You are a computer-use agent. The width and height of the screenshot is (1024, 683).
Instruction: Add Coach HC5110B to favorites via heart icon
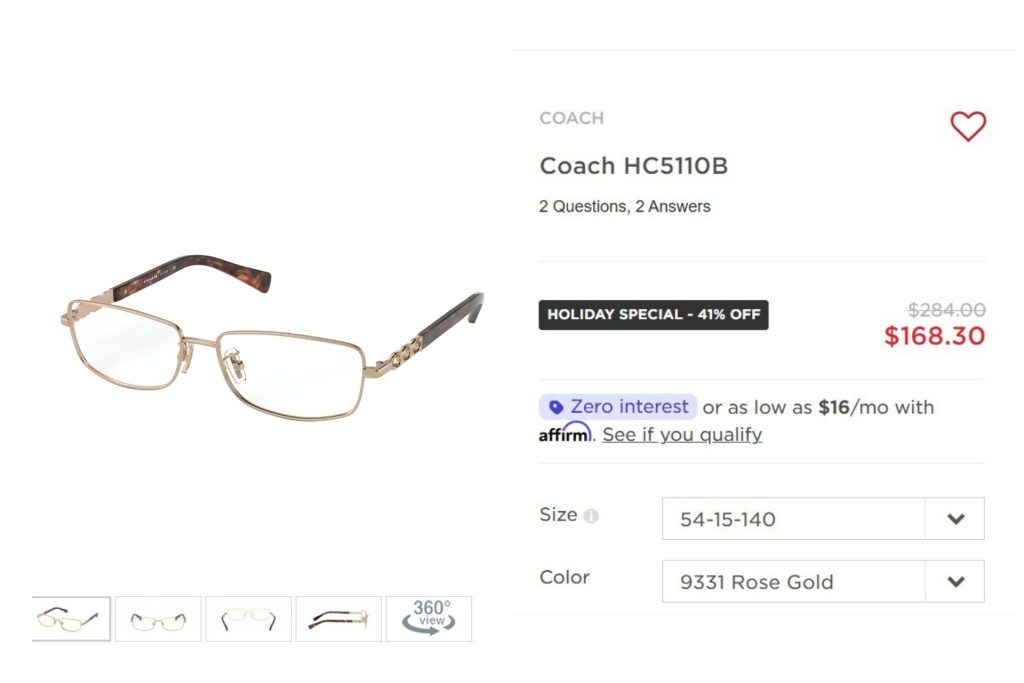pyautogui.click(x=968, y=127)
